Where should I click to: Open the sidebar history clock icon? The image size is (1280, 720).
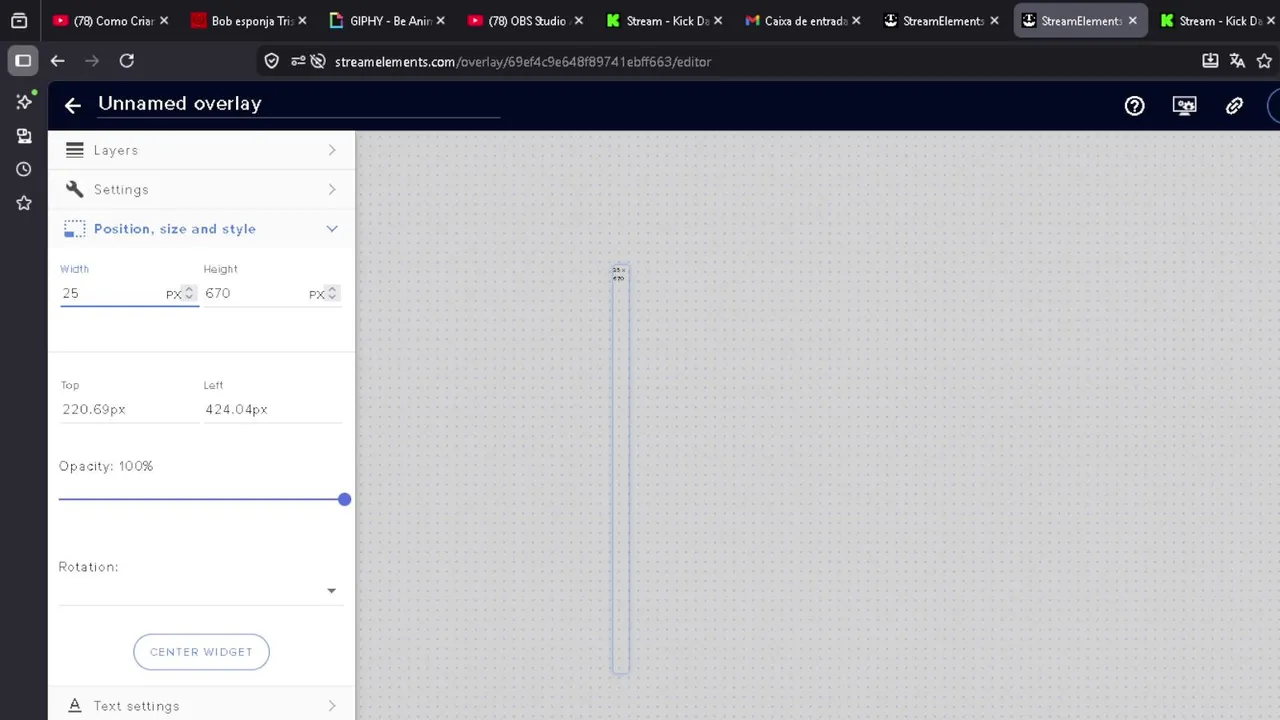point(24,169)
